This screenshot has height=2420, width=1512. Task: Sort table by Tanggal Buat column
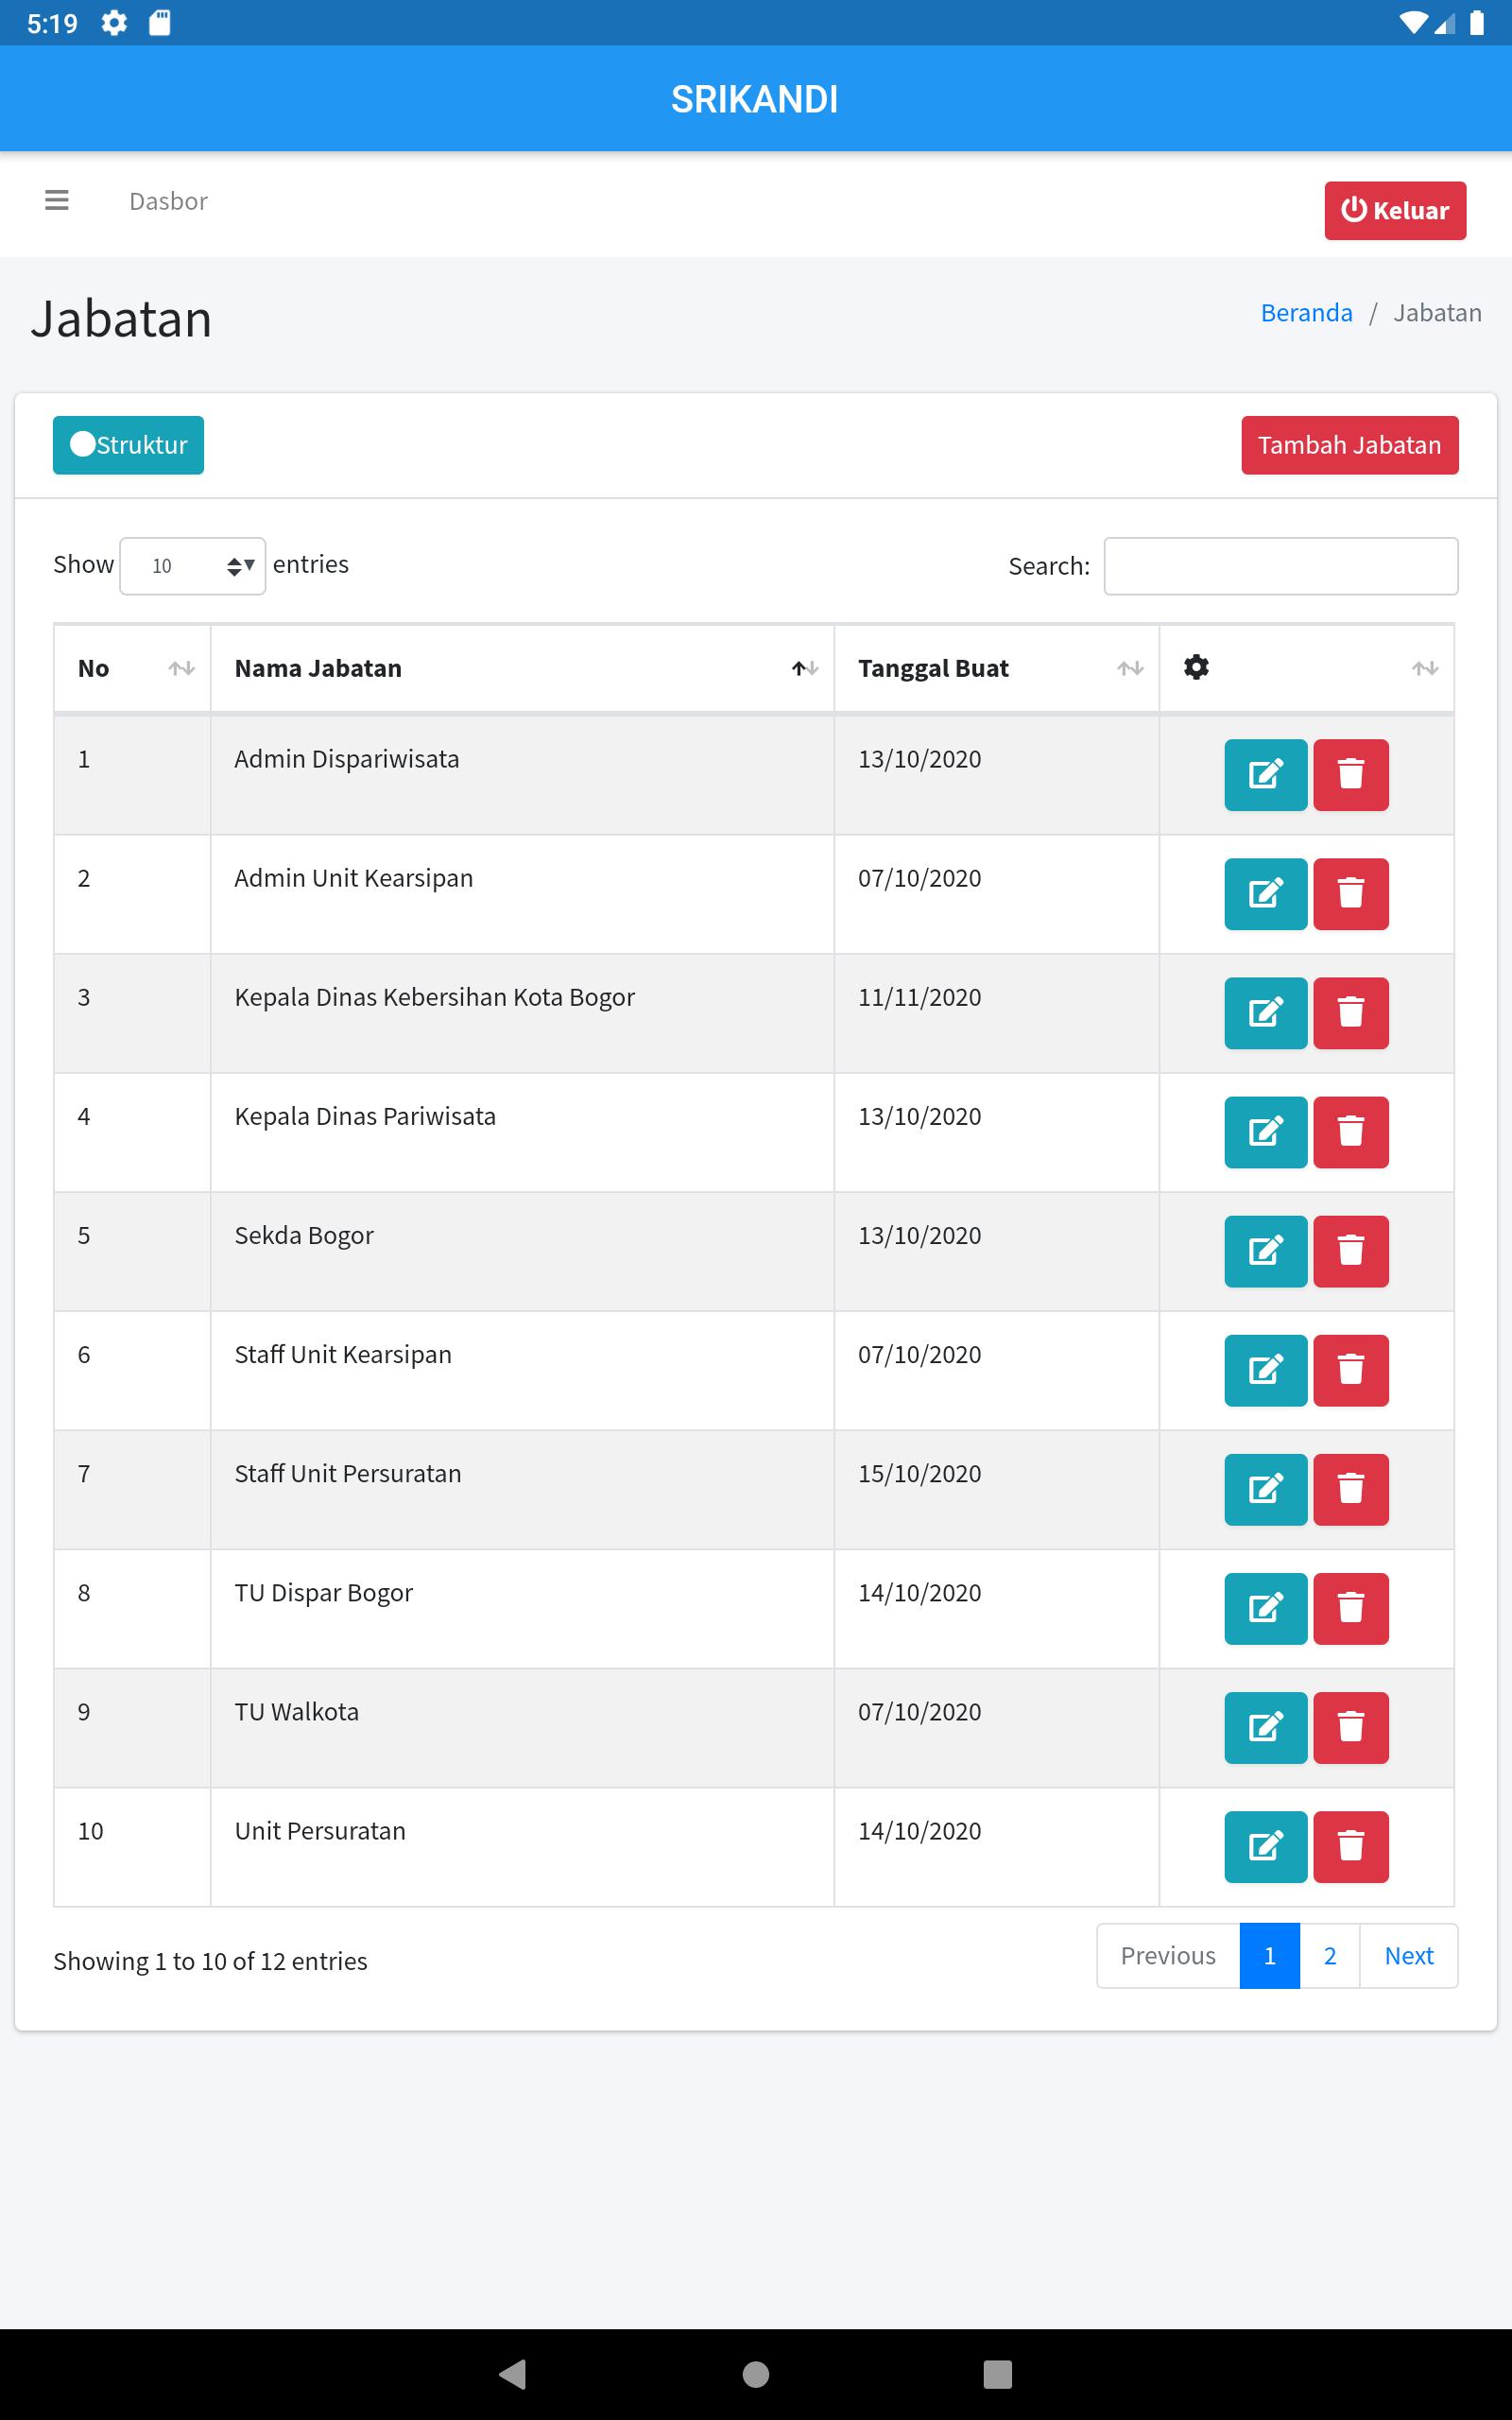tap(996, 668)
